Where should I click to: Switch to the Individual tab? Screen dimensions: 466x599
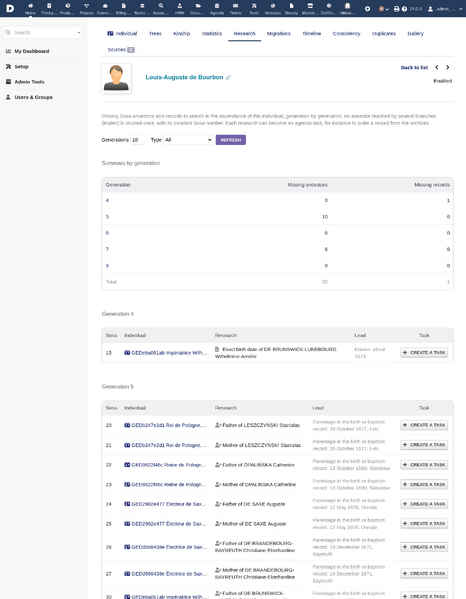[122, 34]
